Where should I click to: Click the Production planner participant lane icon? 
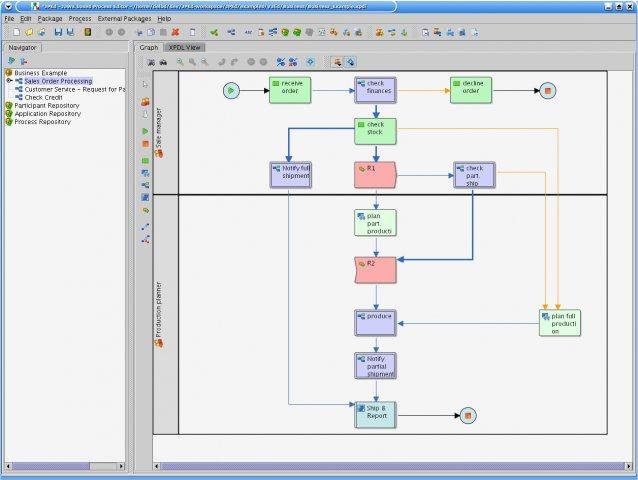click(x=158, y=343)
